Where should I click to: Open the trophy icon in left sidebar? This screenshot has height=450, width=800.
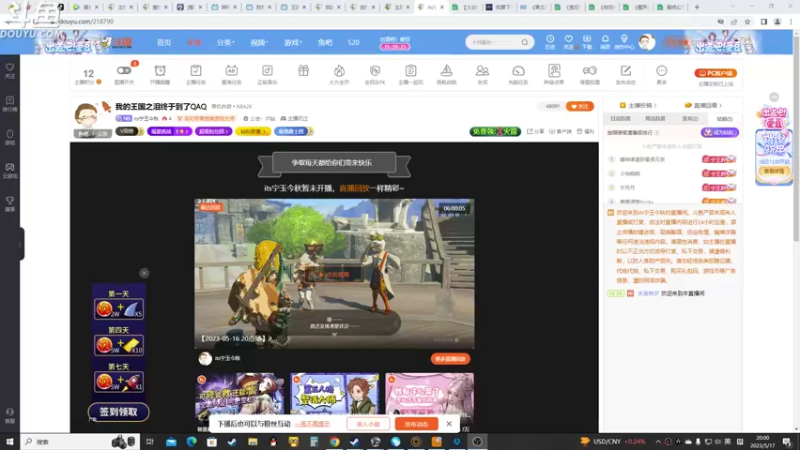point(10,204)
